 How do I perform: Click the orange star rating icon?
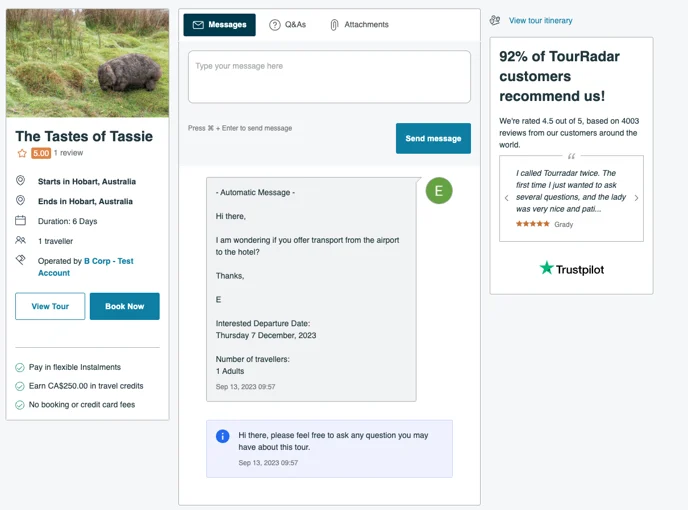22,153
